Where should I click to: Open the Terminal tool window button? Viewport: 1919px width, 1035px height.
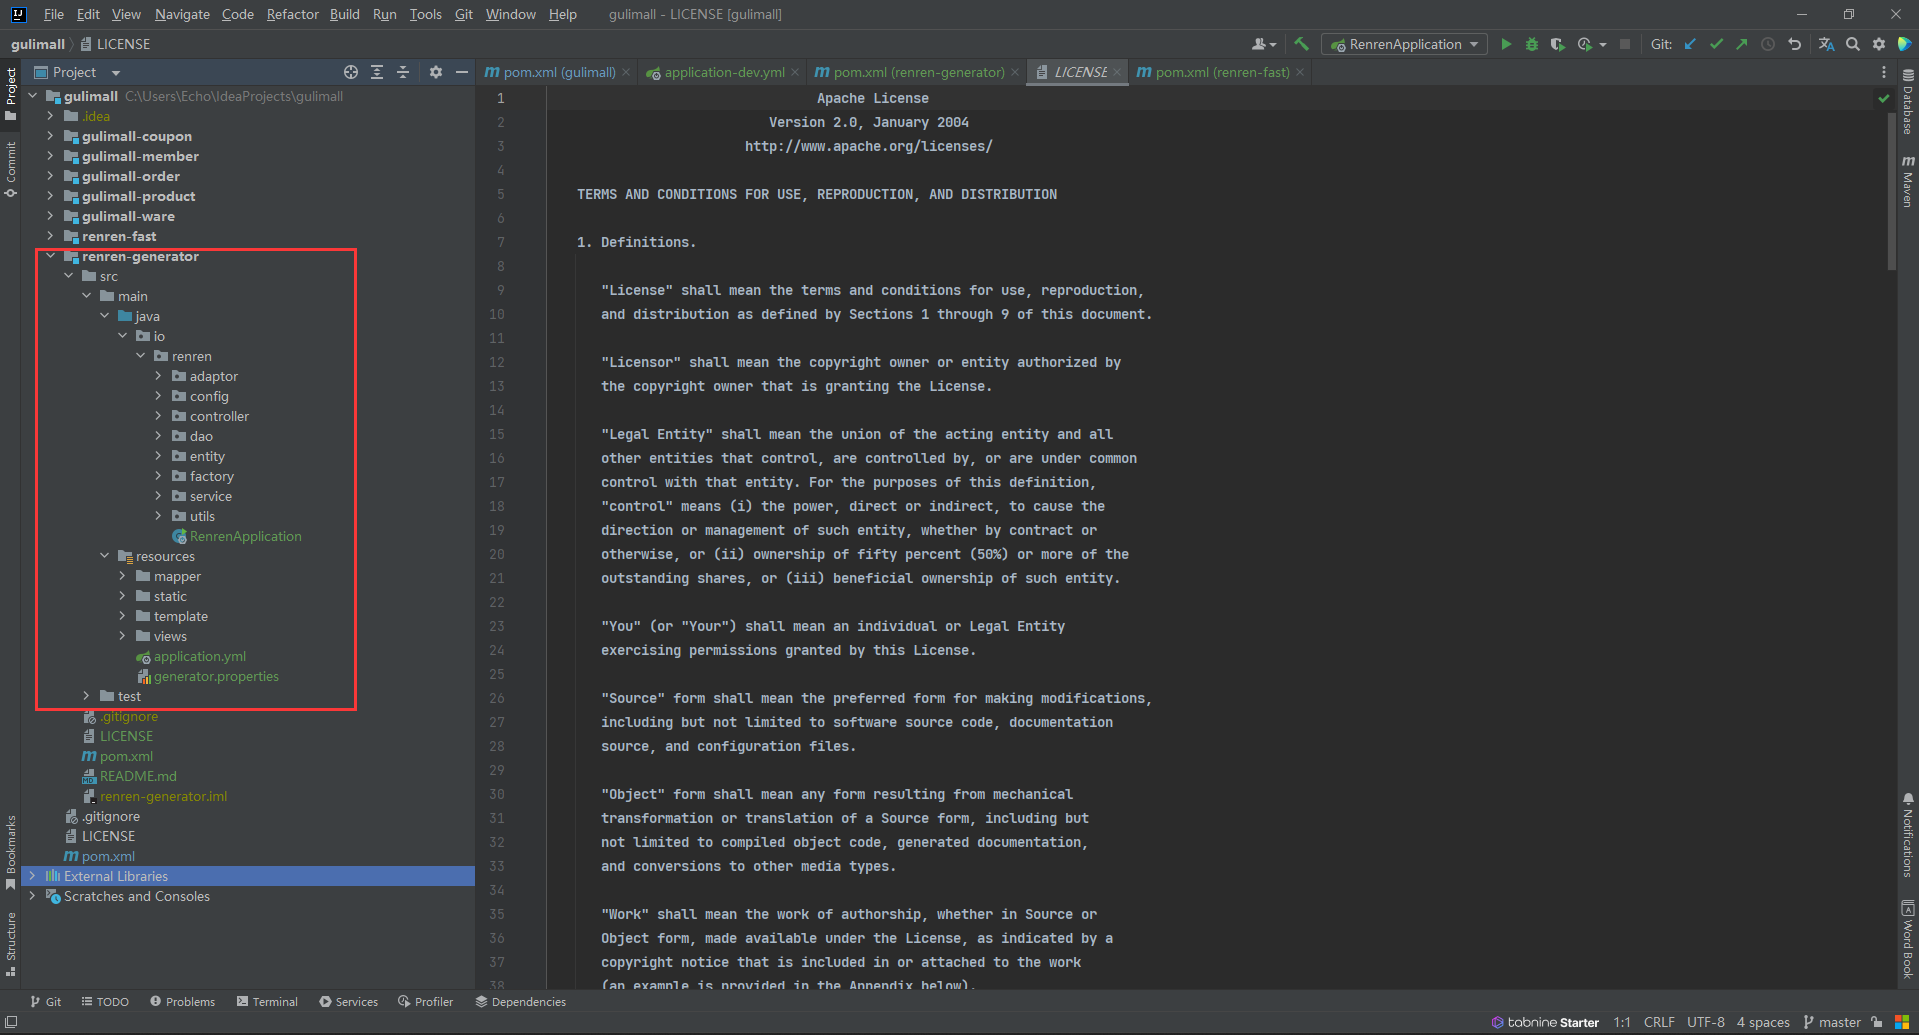[267, 1001]
